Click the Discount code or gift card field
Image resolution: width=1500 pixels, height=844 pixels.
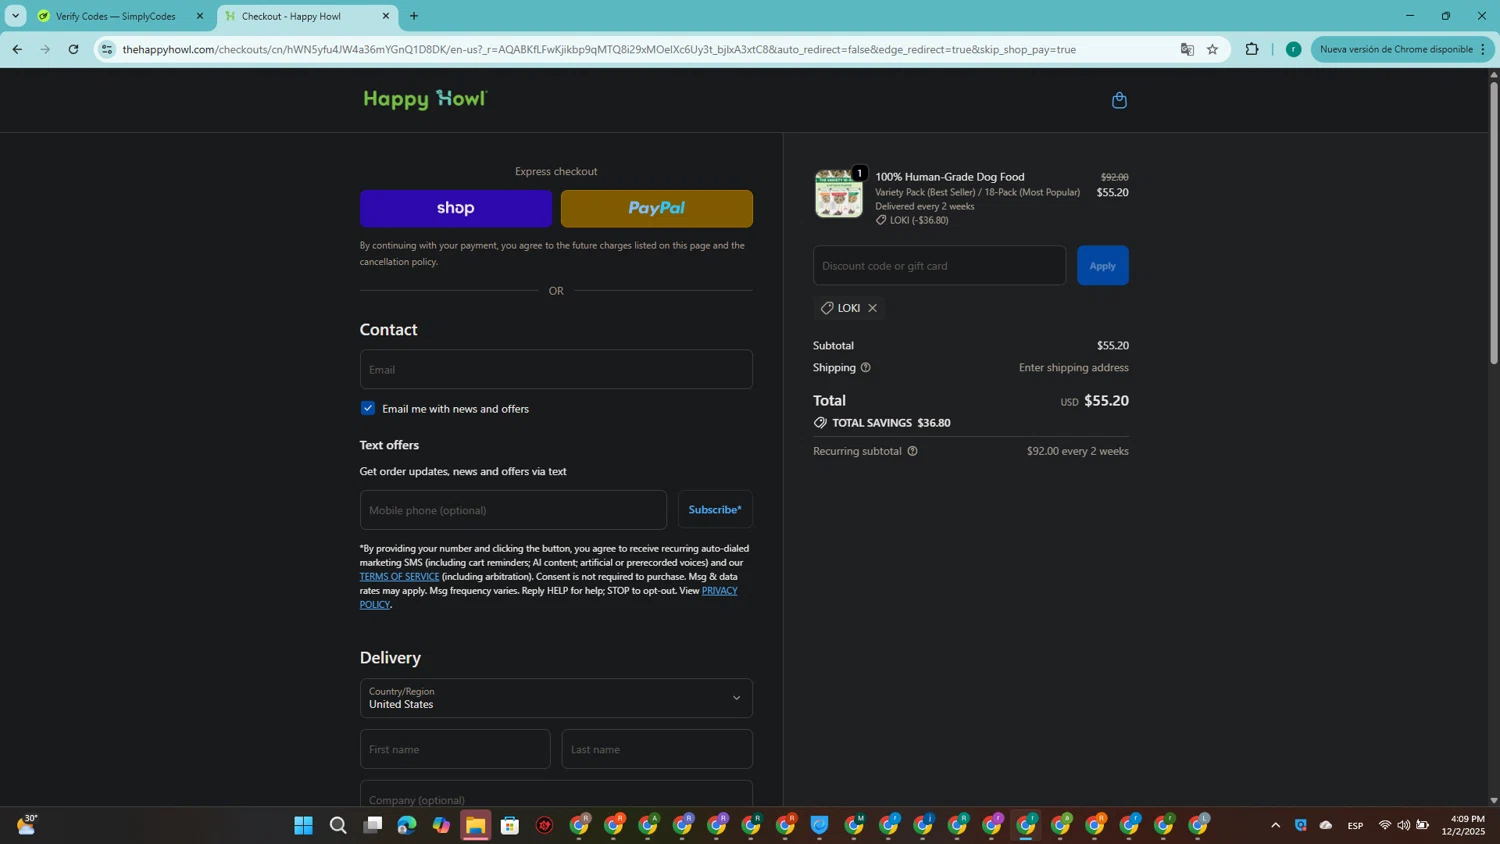point(939,266)
